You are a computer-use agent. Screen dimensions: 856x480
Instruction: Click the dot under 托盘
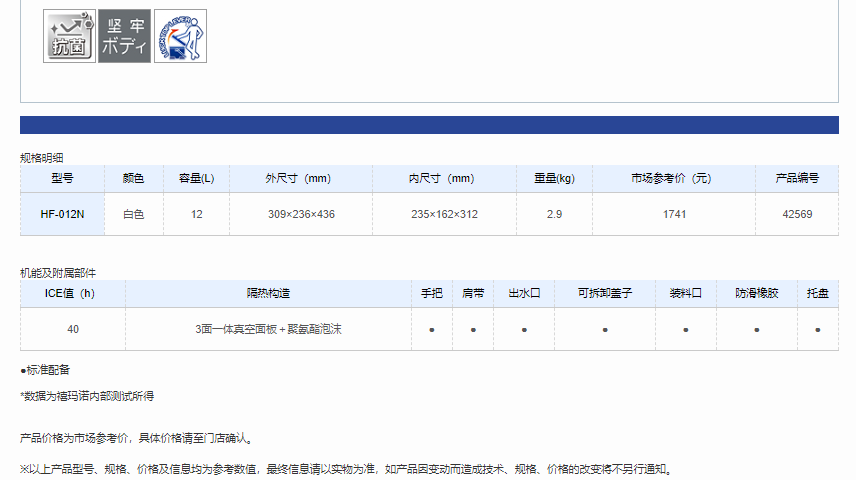pos(818,330)
